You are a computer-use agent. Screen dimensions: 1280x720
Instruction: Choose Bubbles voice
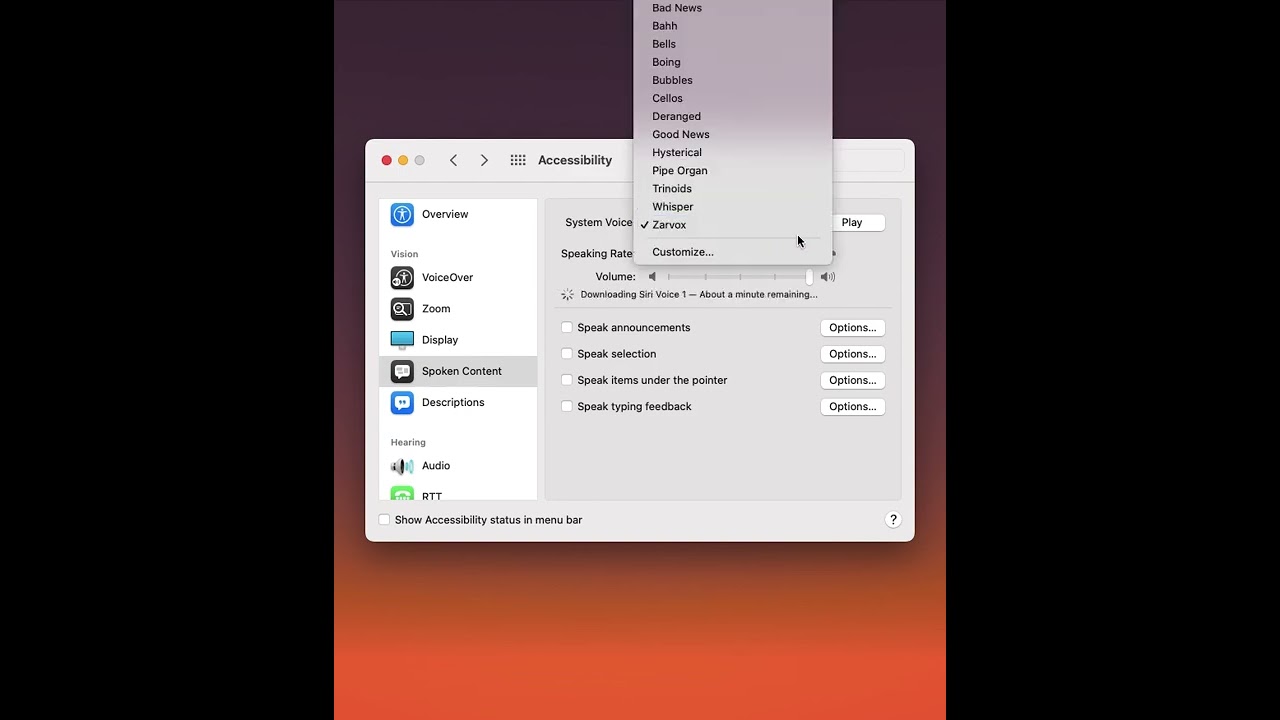733,80
